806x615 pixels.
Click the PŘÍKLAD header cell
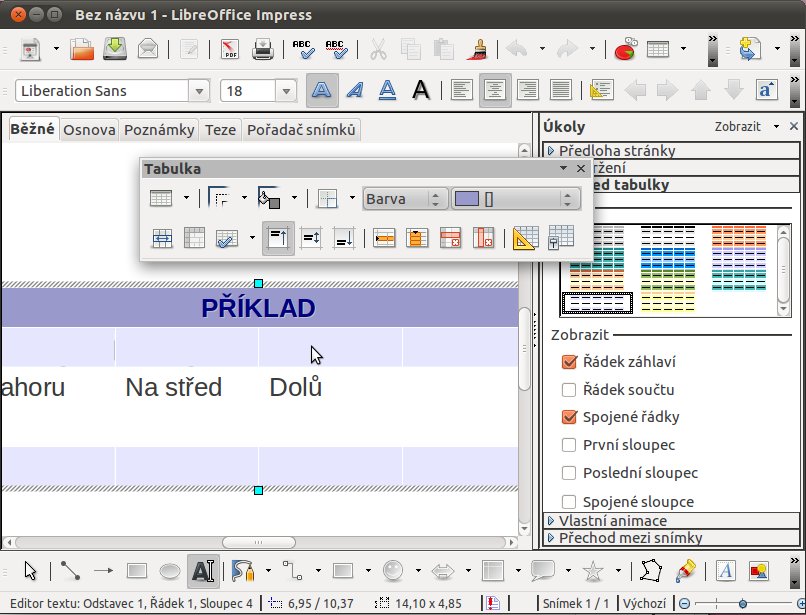pyautogui.click(x=259, y=308)
